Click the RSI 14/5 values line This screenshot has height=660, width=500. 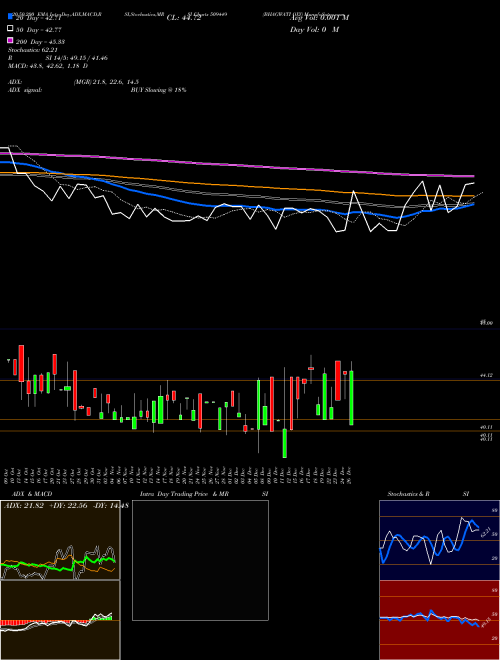click(x=58, y=58)
